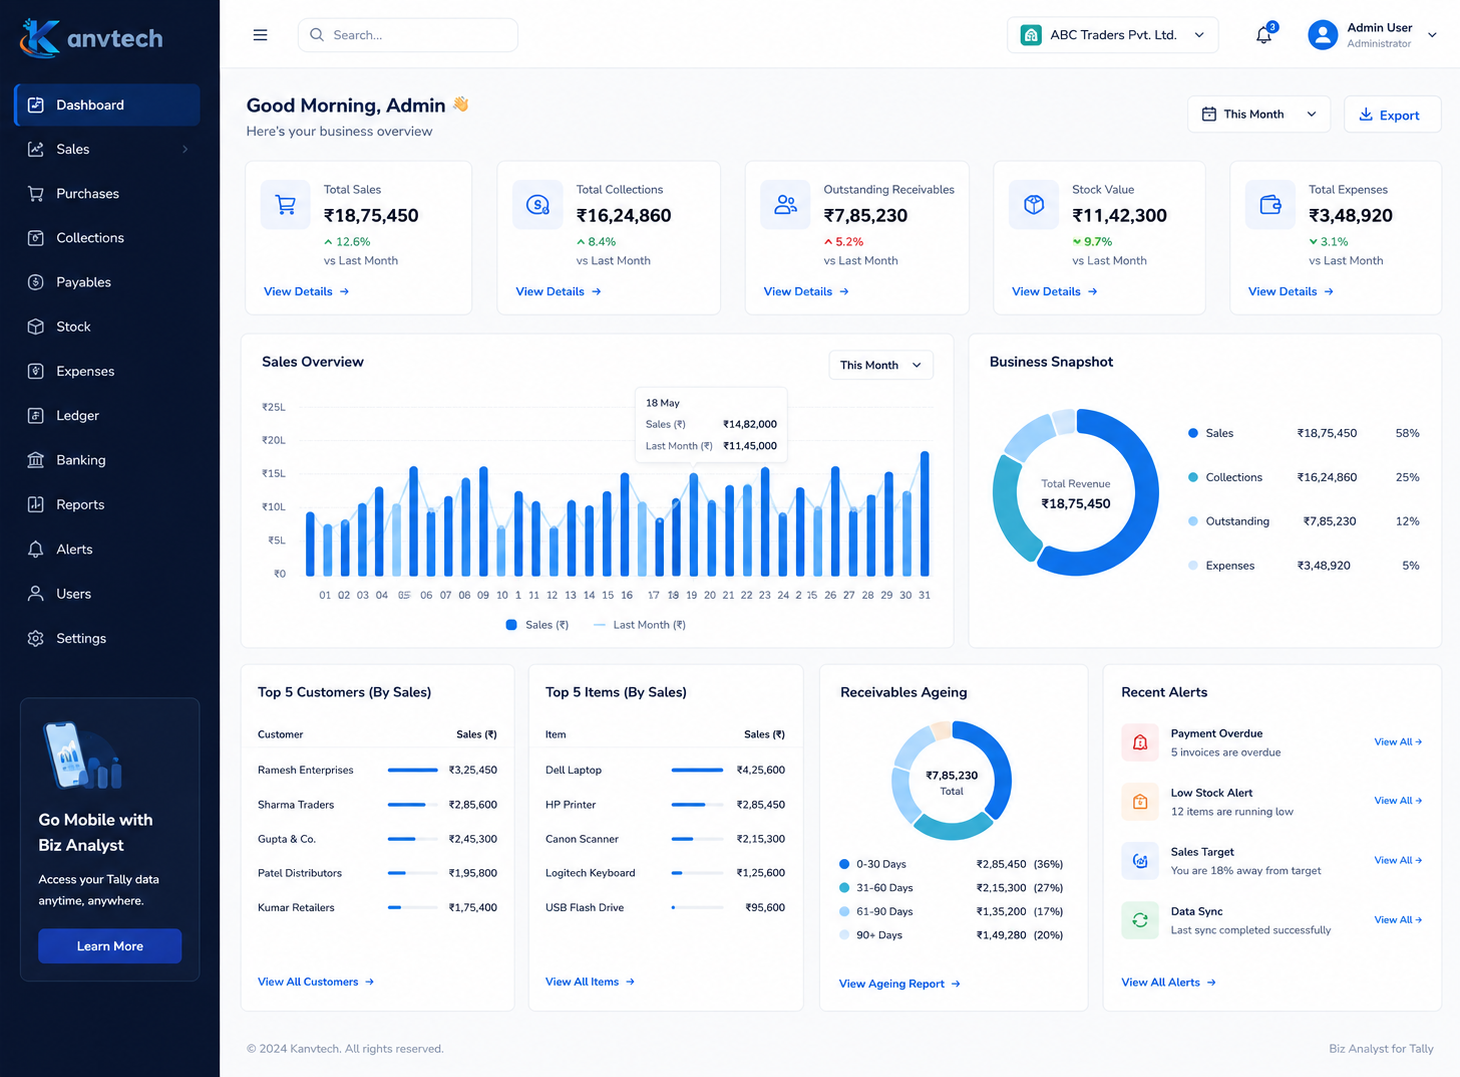Click the Kanvtech logo
Viewport: 1460px width, 1077px height.
click(91, 38)
